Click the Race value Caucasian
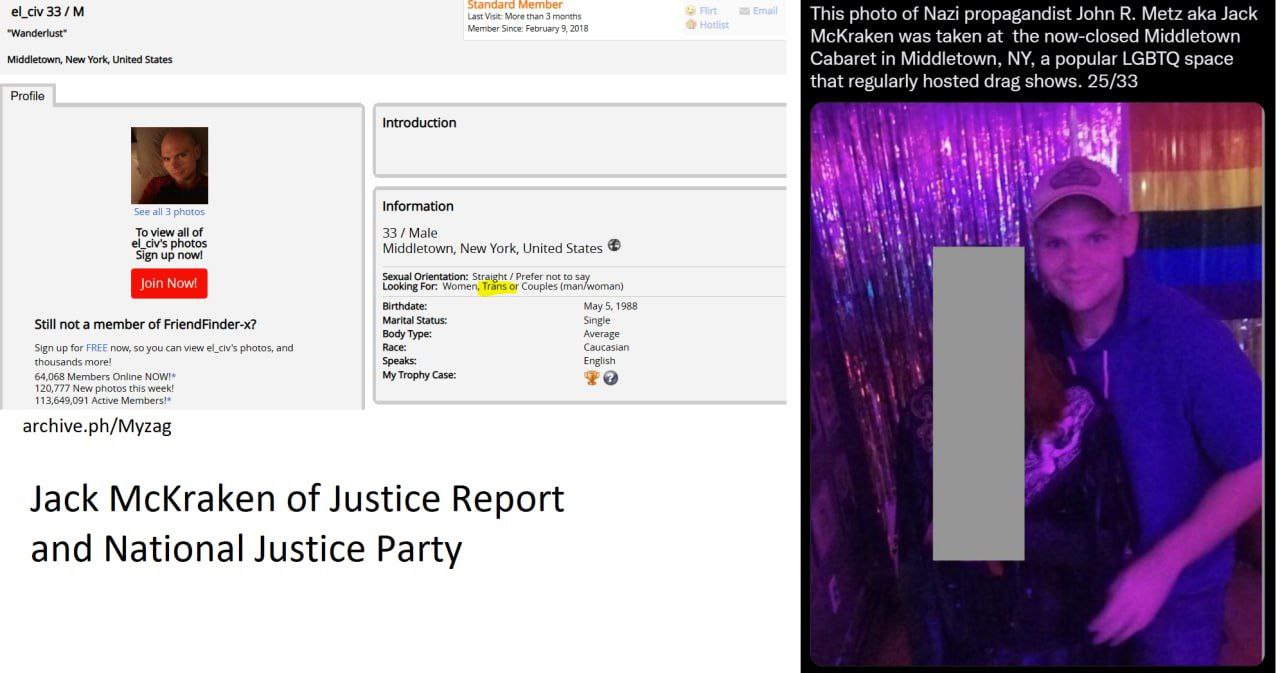The width and height of the screenshot is (1280, 673). 606,347
